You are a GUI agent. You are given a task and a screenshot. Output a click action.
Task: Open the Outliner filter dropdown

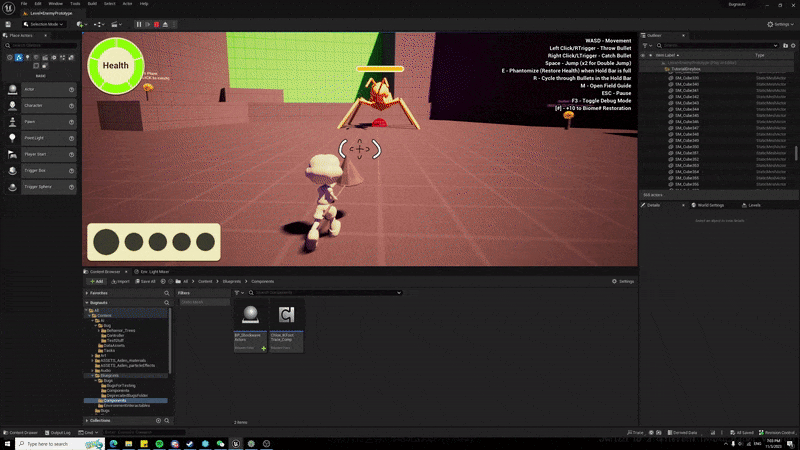[647, 45]
